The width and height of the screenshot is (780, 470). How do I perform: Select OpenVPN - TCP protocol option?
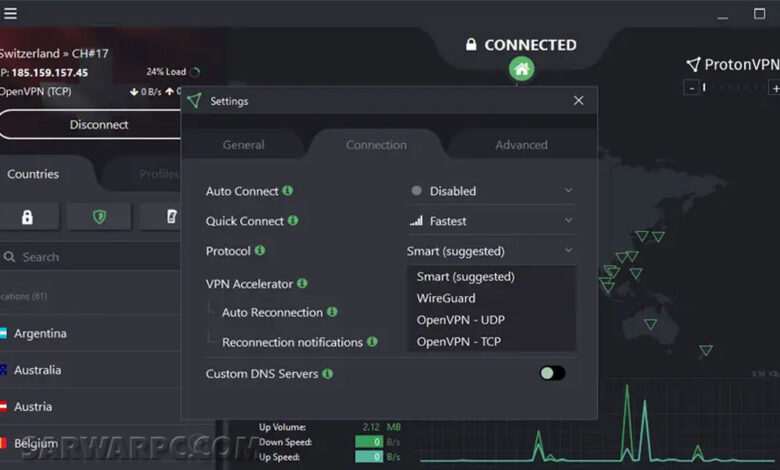(x=491, y=342)
